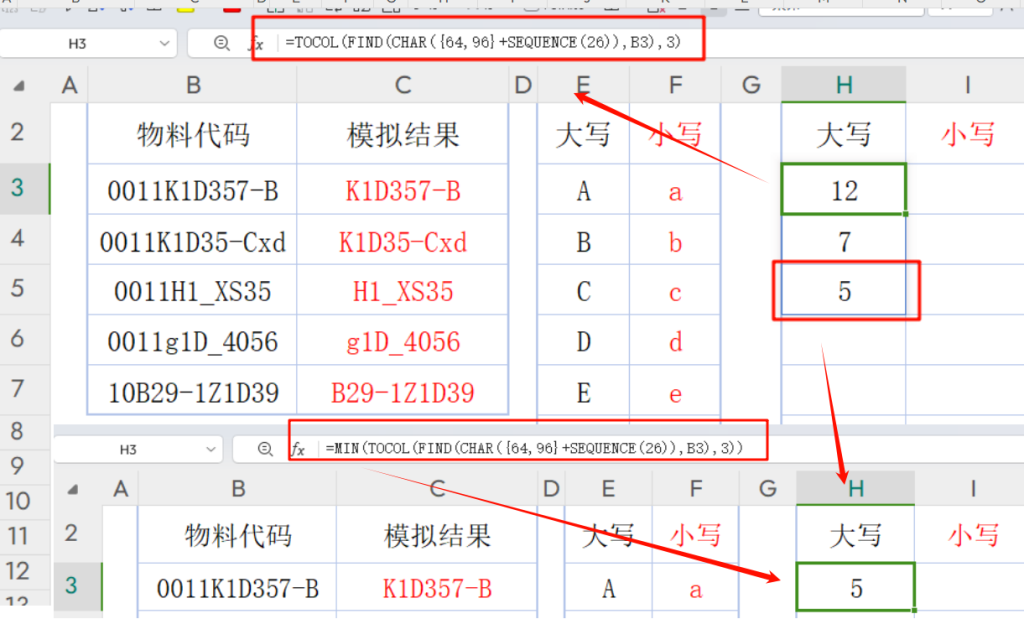Select column D header in lower sheet

click(x=551, y=488)
